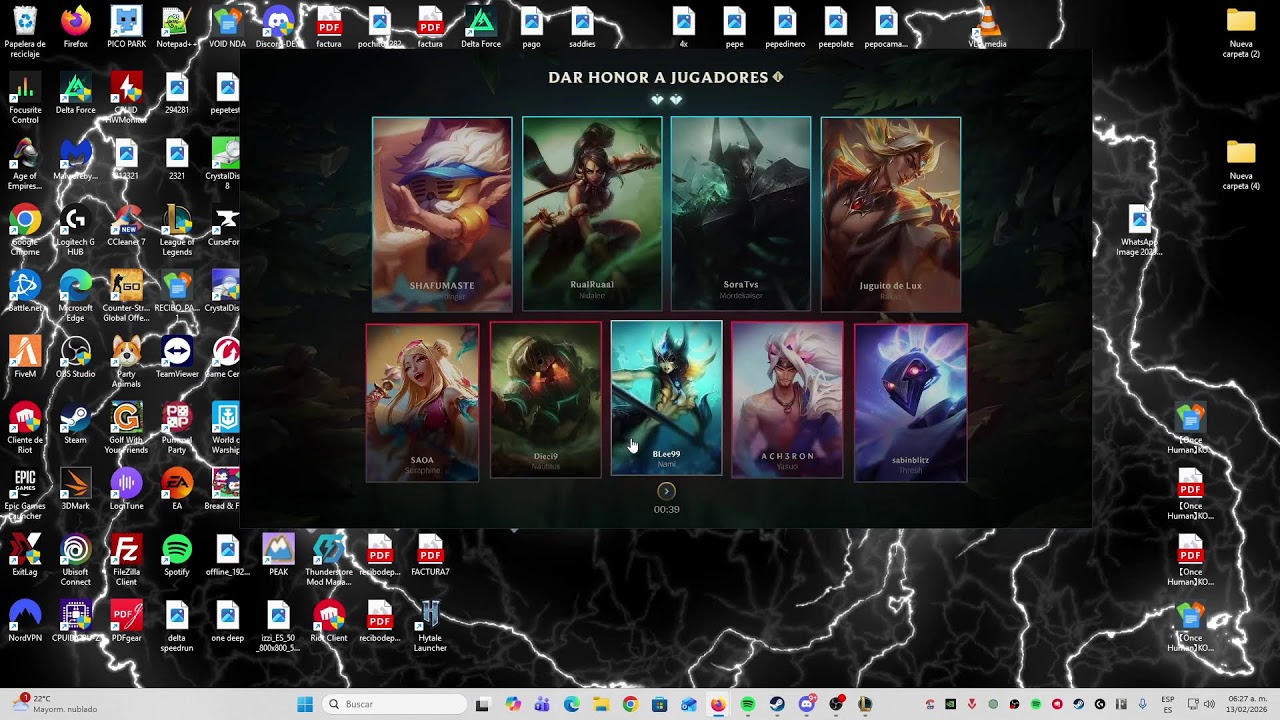Open volume control in system tray

pyautogui.click(x=1209, y=704)
